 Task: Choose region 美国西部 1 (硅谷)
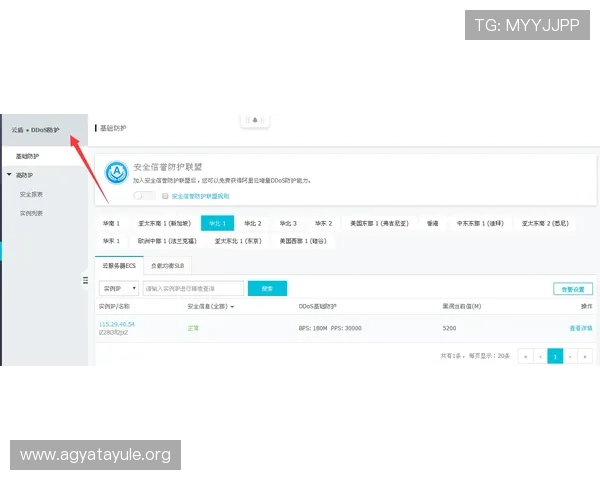[303, 241]
